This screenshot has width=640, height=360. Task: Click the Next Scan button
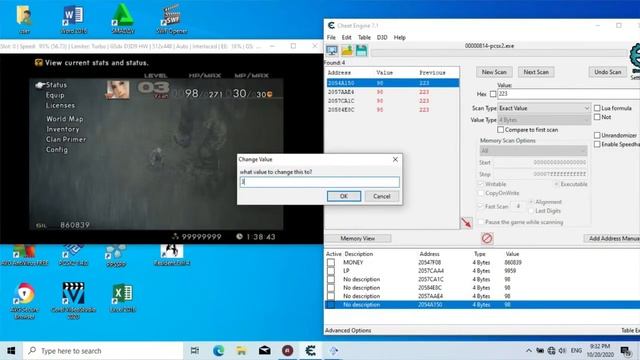click(x=536, y=72)
